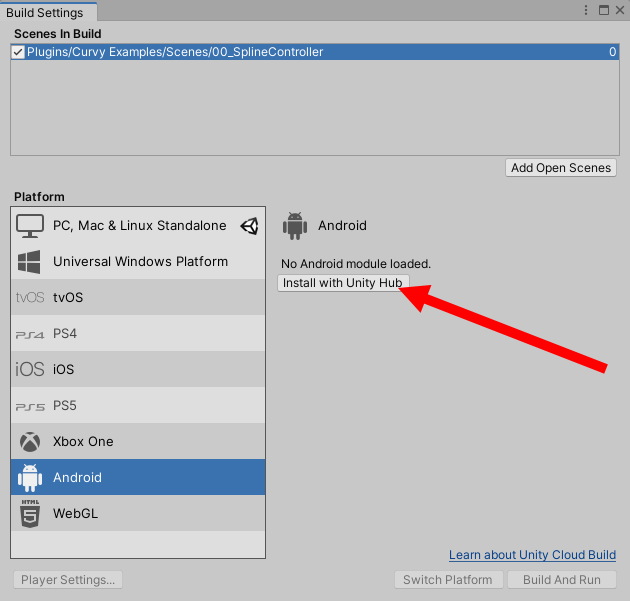Select the Xbox One platform row
This screenshot has width=630, height=601.
point(138,441)
